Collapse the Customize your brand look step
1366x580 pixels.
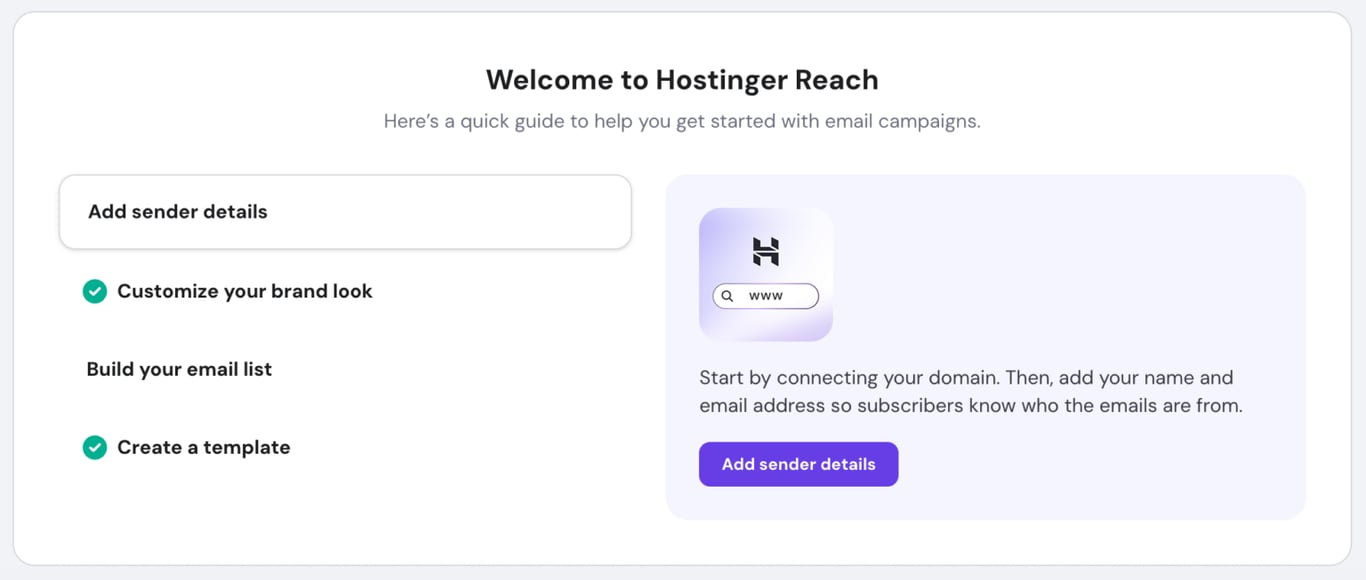click(x=244, y=291)
